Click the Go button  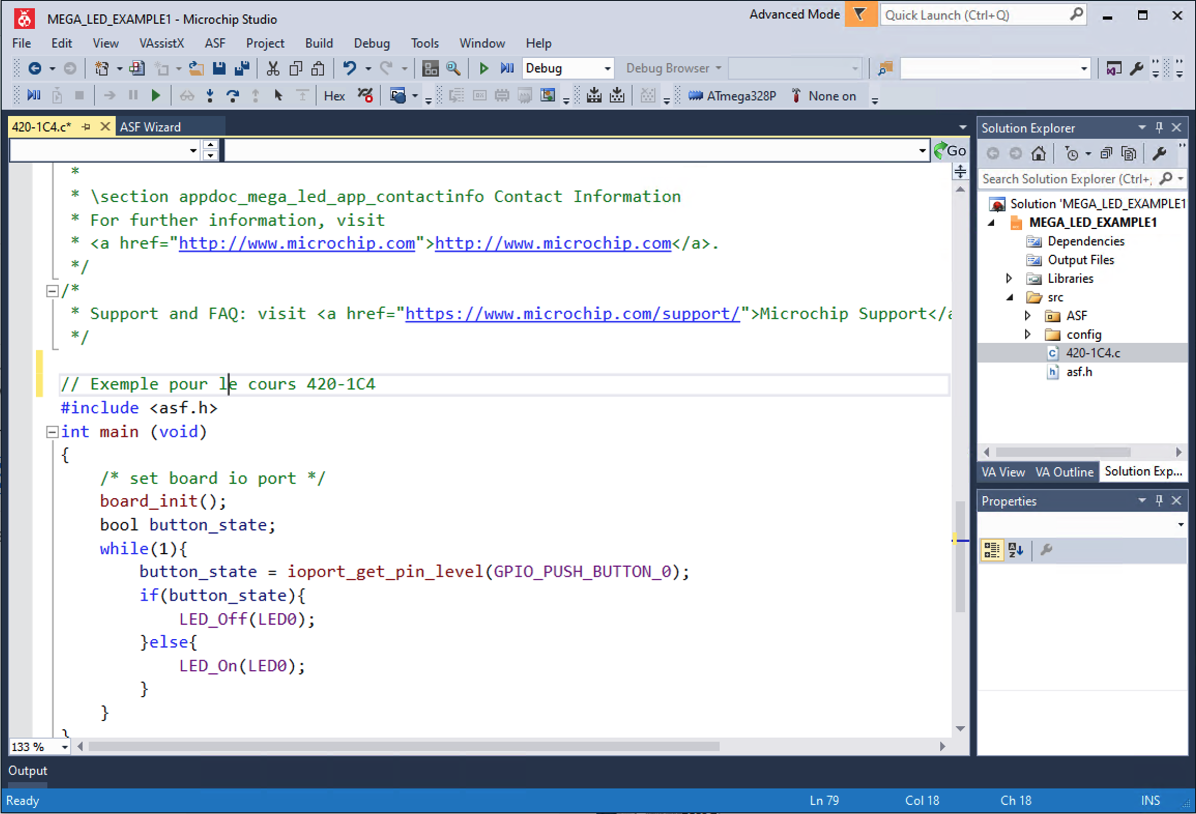click(950, 150)
